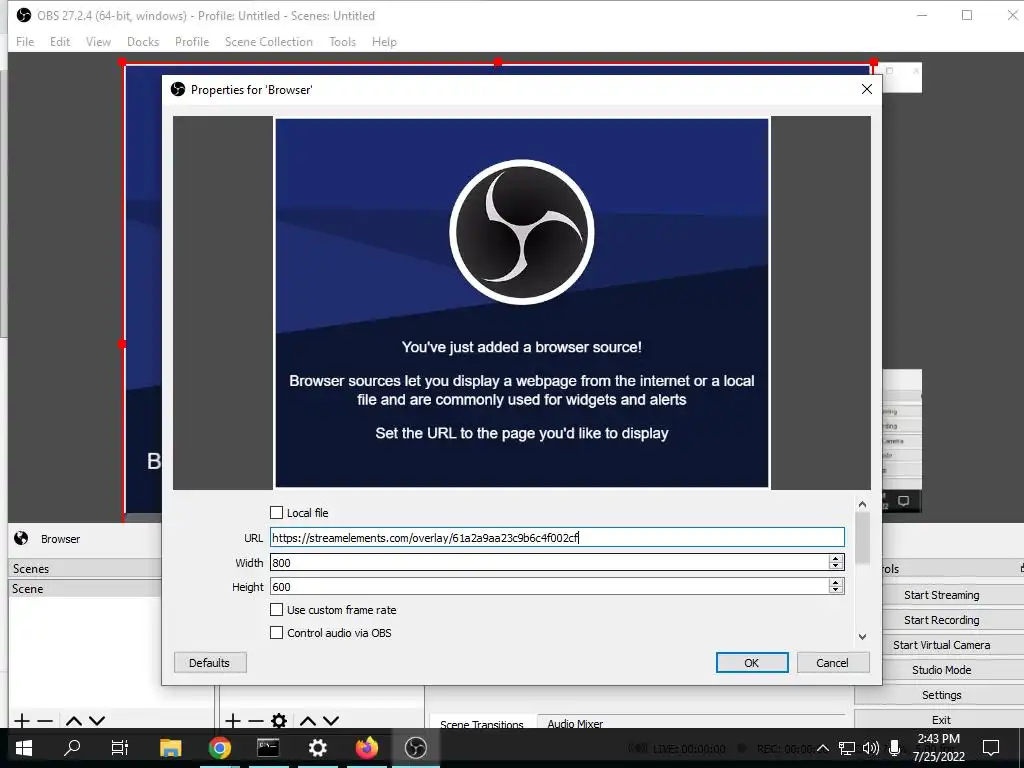
Task: Add a new scene with plus icon
Action: [22, 721]
